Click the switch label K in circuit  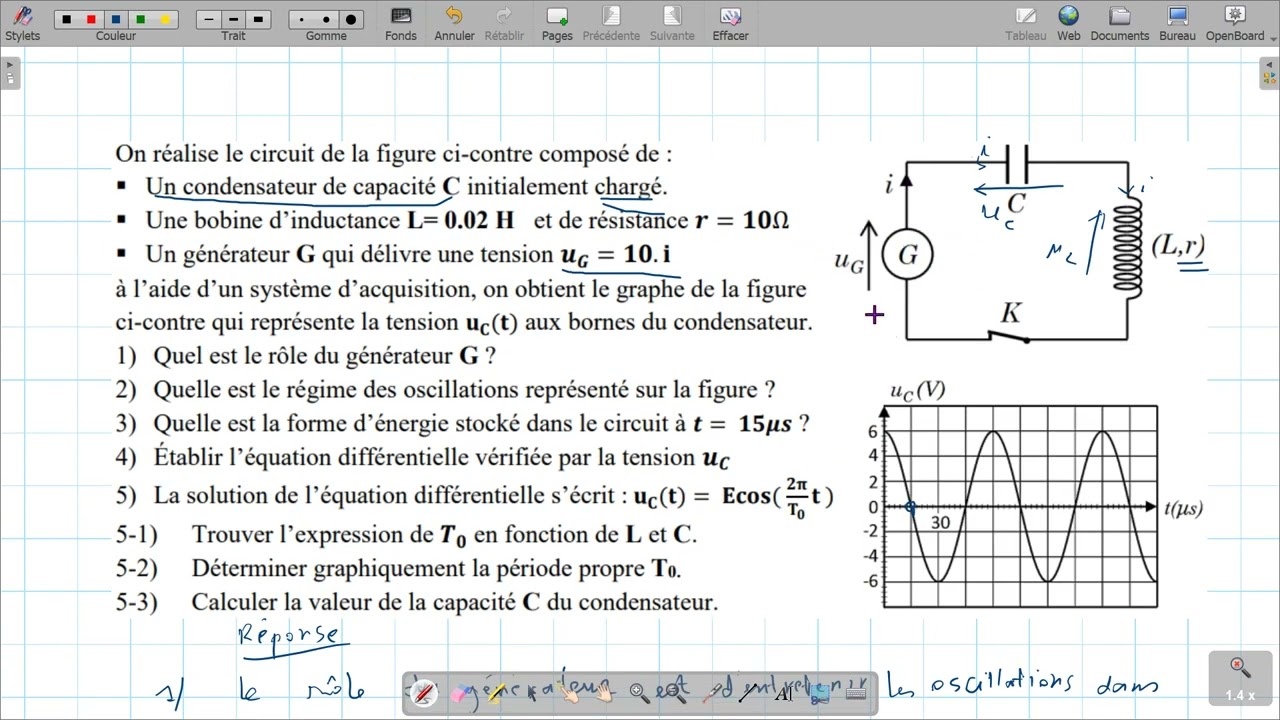pos(1010,314)
